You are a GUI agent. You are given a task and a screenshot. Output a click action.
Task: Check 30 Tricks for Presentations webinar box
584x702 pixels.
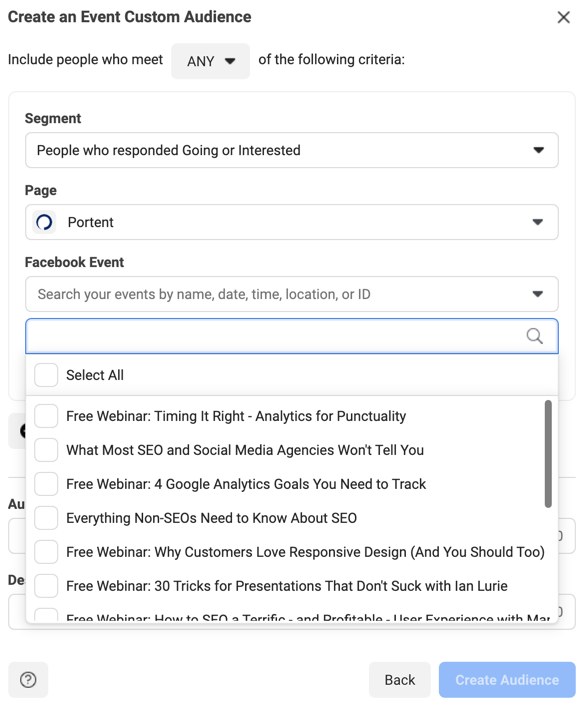(46, 586)
